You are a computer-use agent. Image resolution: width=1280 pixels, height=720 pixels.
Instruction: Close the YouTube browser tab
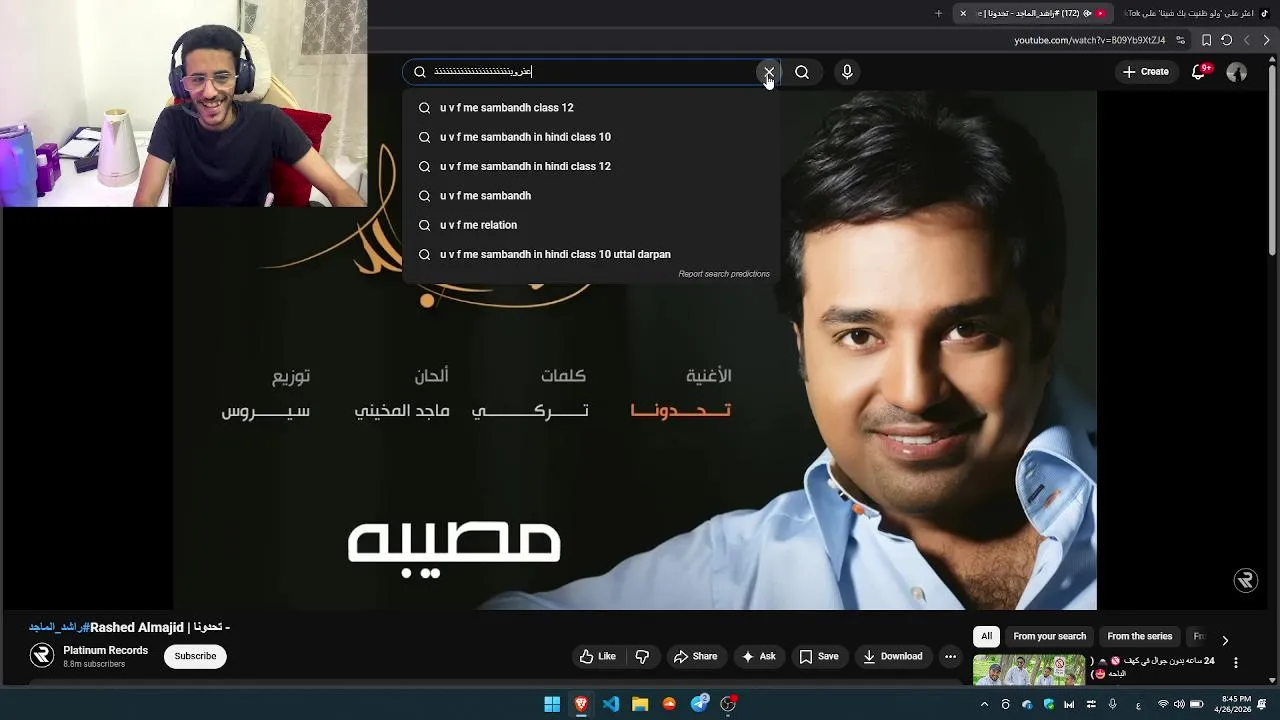click(x=963, y=13)
